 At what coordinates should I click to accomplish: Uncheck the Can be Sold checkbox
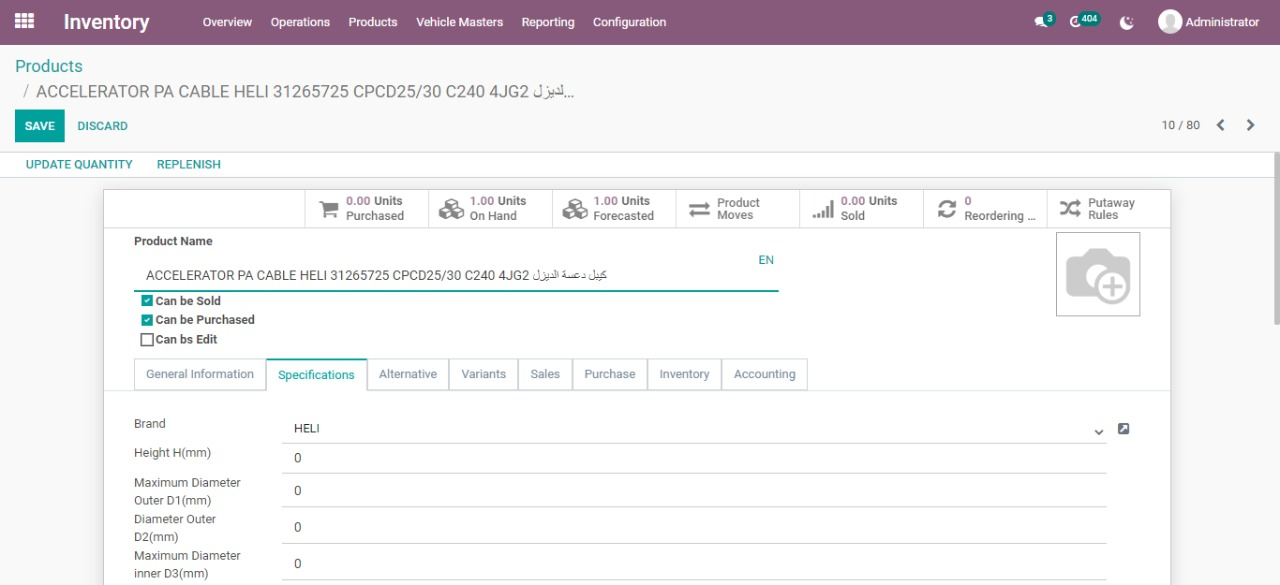pos(147,301)
